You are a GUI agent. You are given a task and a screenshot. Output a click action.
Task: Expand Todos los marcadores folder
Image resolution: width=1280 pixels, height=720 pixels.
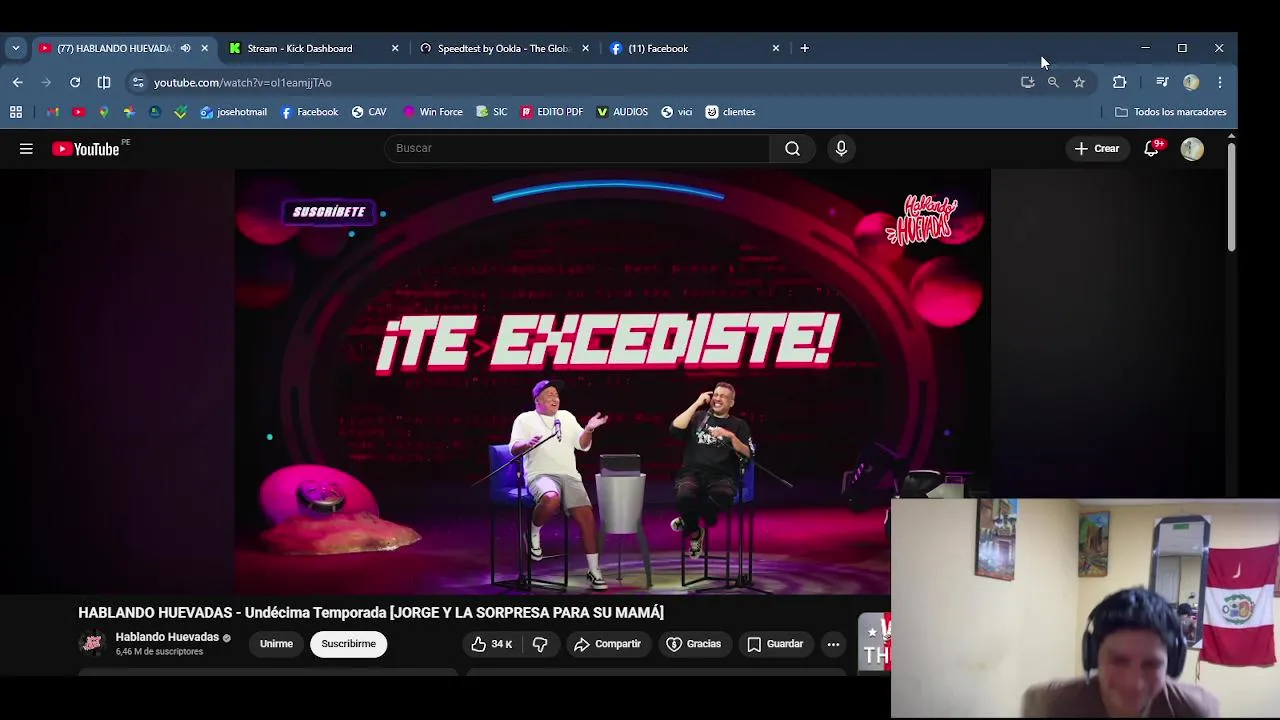[1171, 112]
